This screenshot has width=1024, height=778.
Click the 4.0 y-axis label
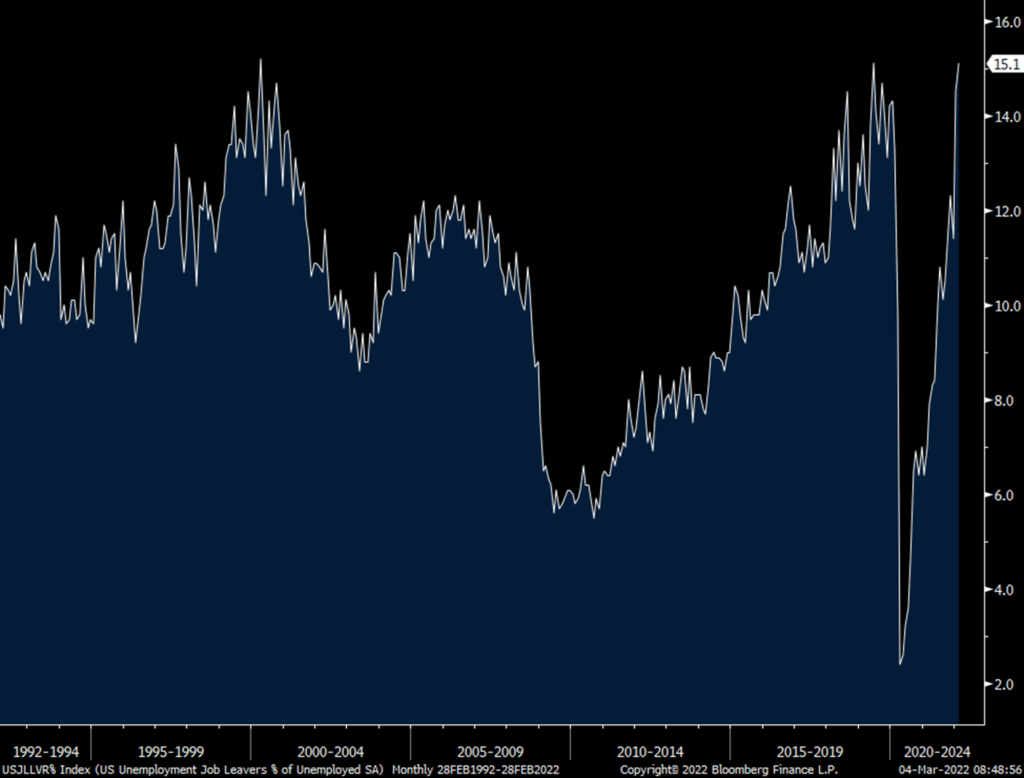(1004, 591)
